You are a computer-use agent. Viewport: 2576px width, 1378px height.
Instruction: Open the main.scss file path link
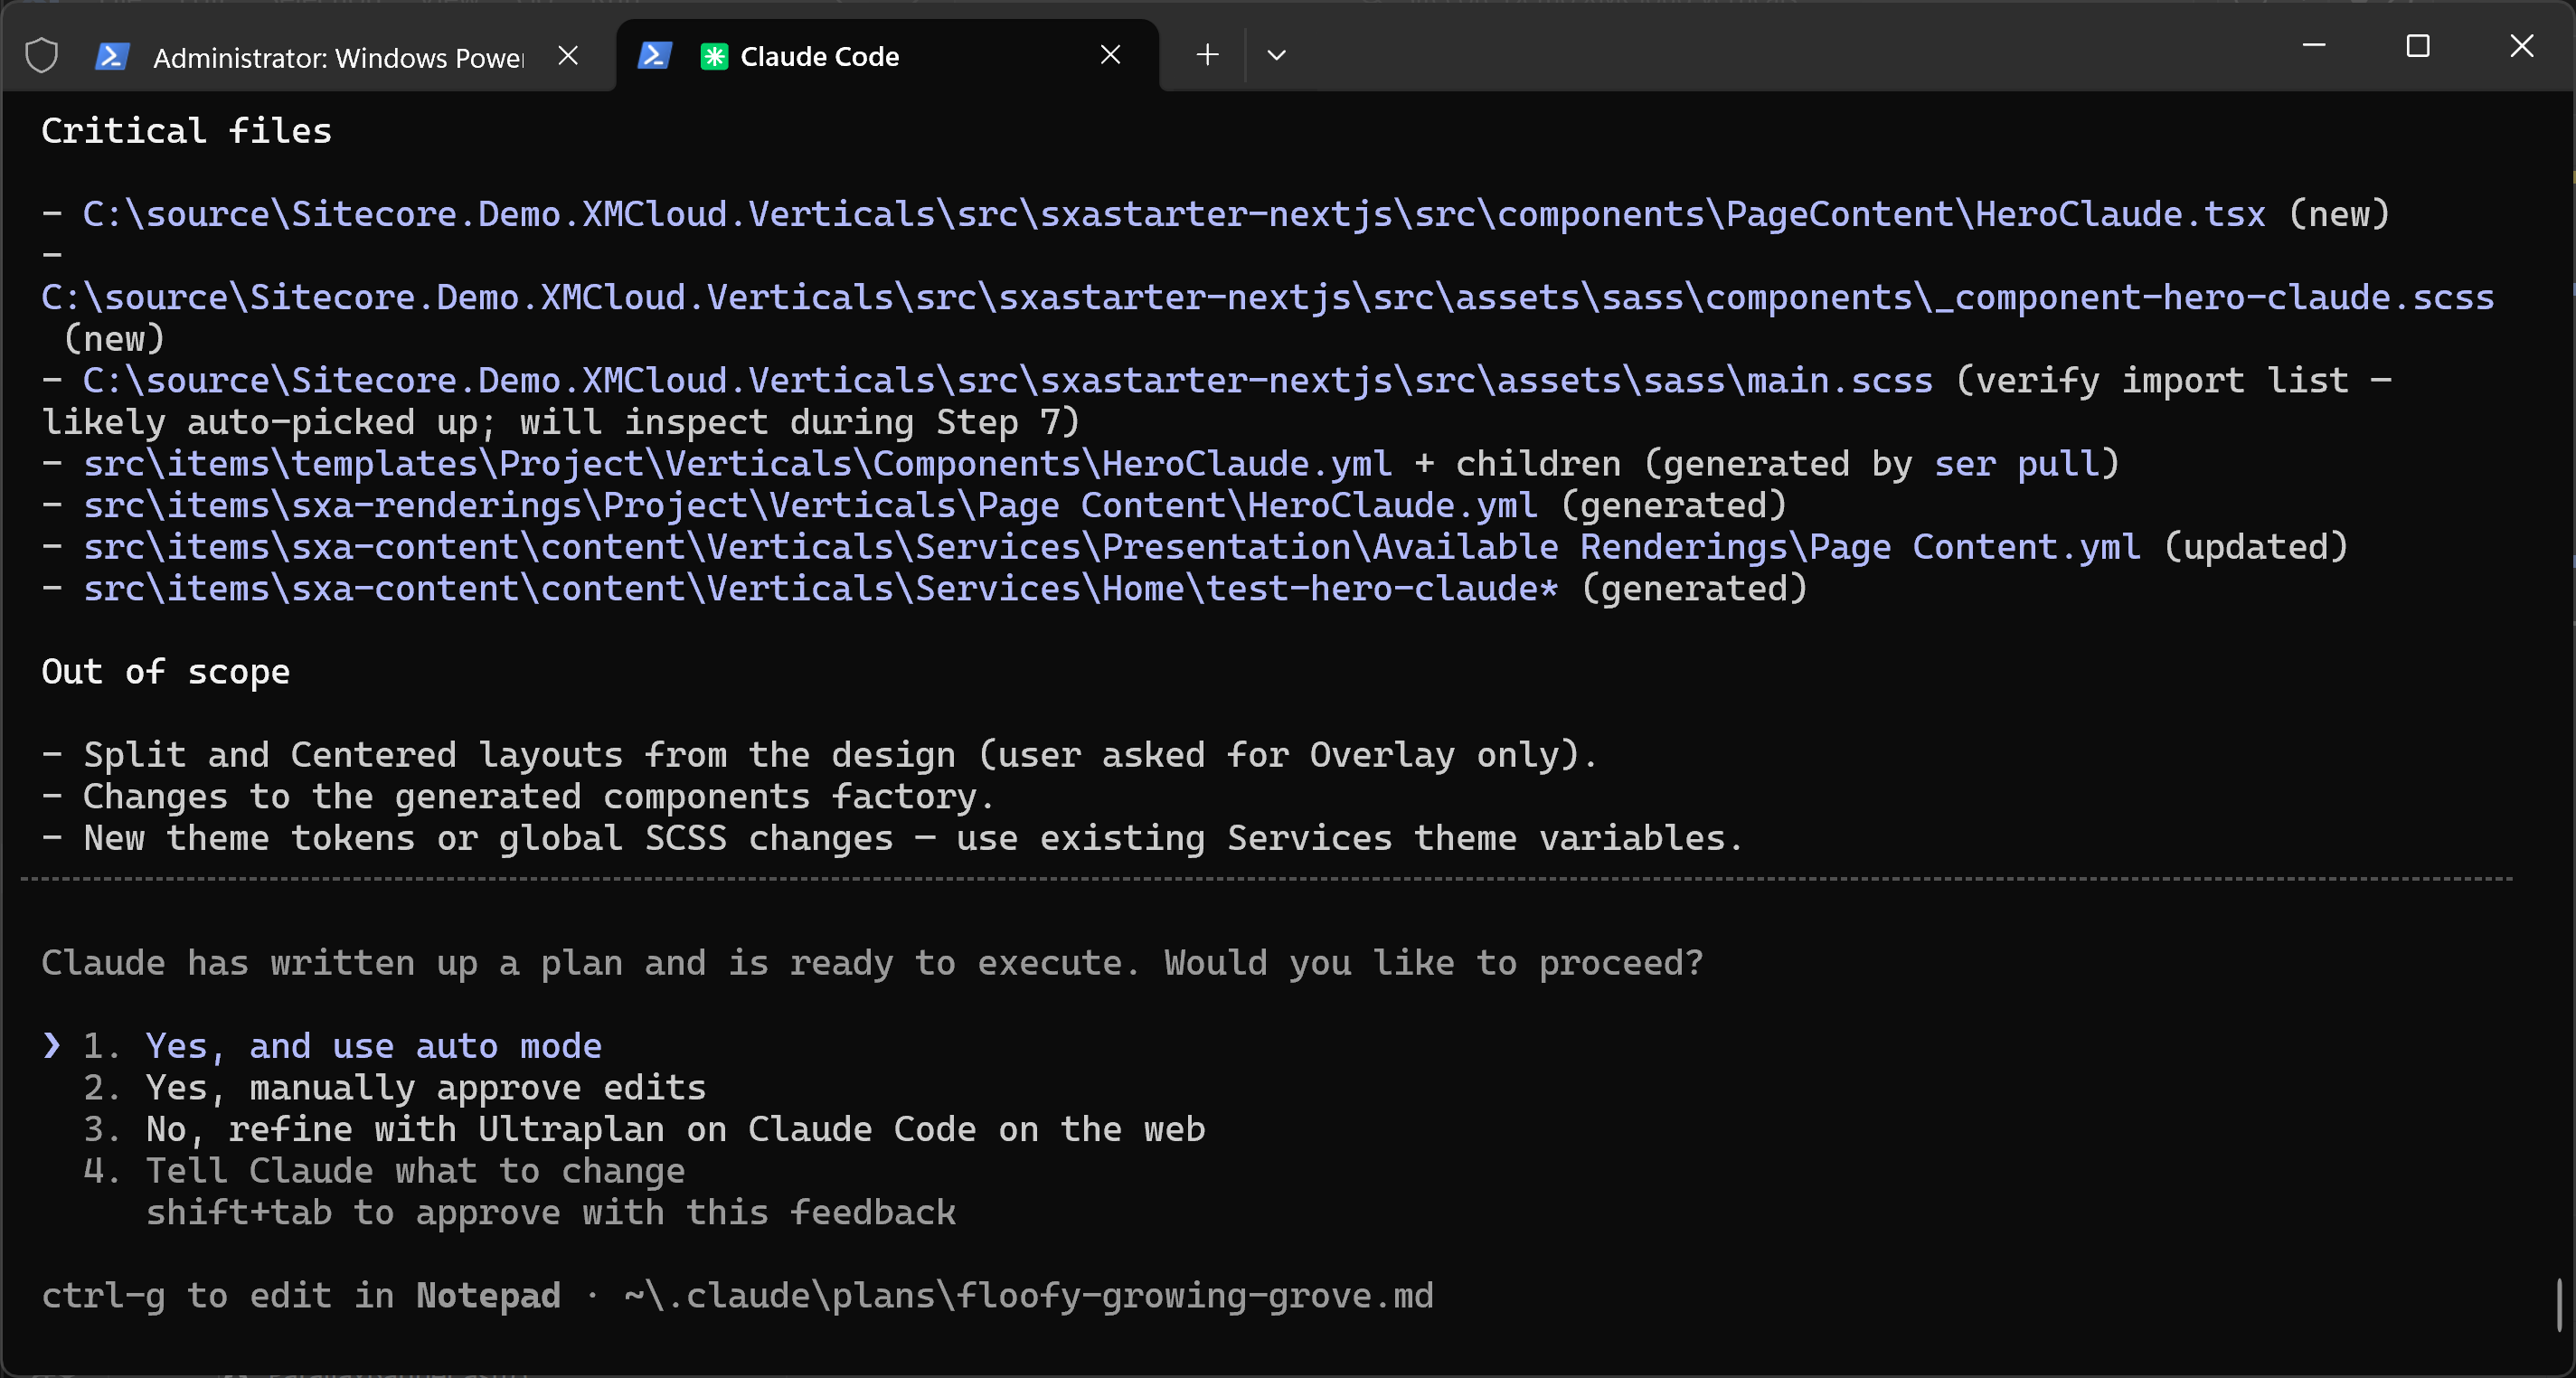(1007, 380)
